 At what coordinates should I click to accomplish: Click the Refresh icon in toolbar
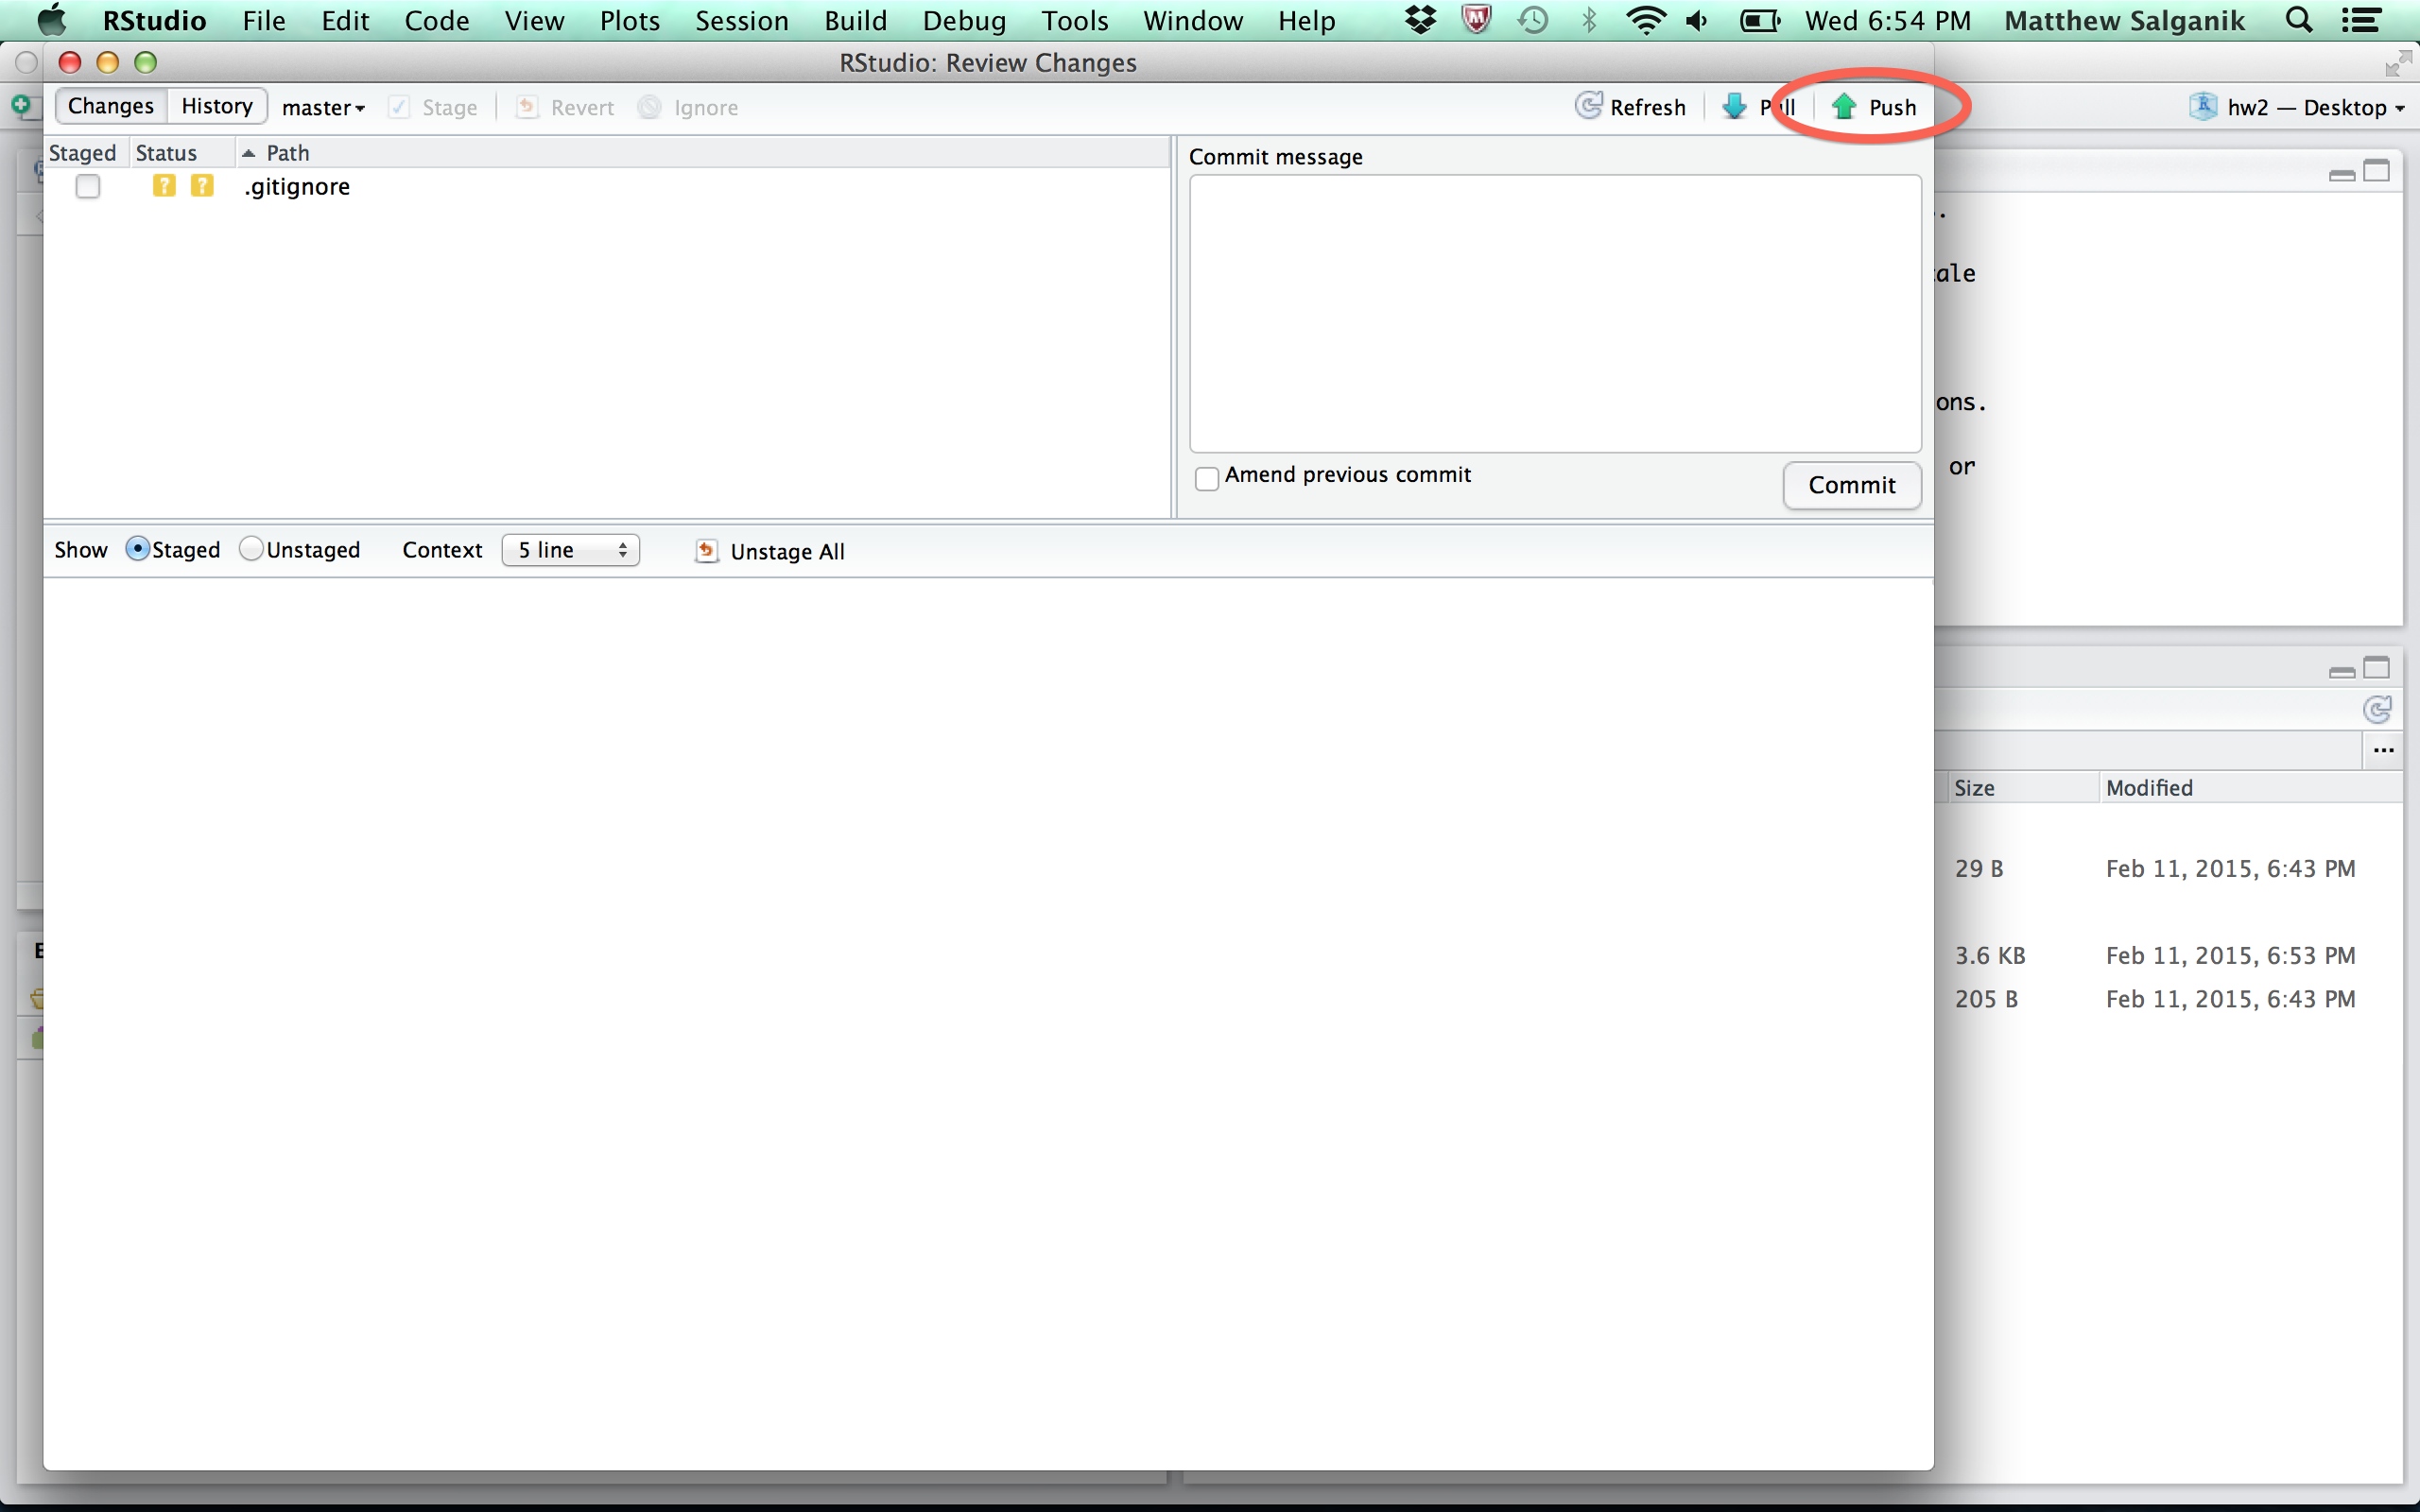(1588, 106)
